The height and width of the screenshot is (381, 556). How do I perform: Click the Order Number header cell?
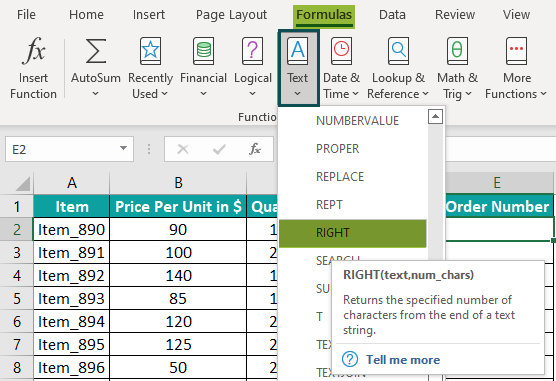(x=499, y=206)
